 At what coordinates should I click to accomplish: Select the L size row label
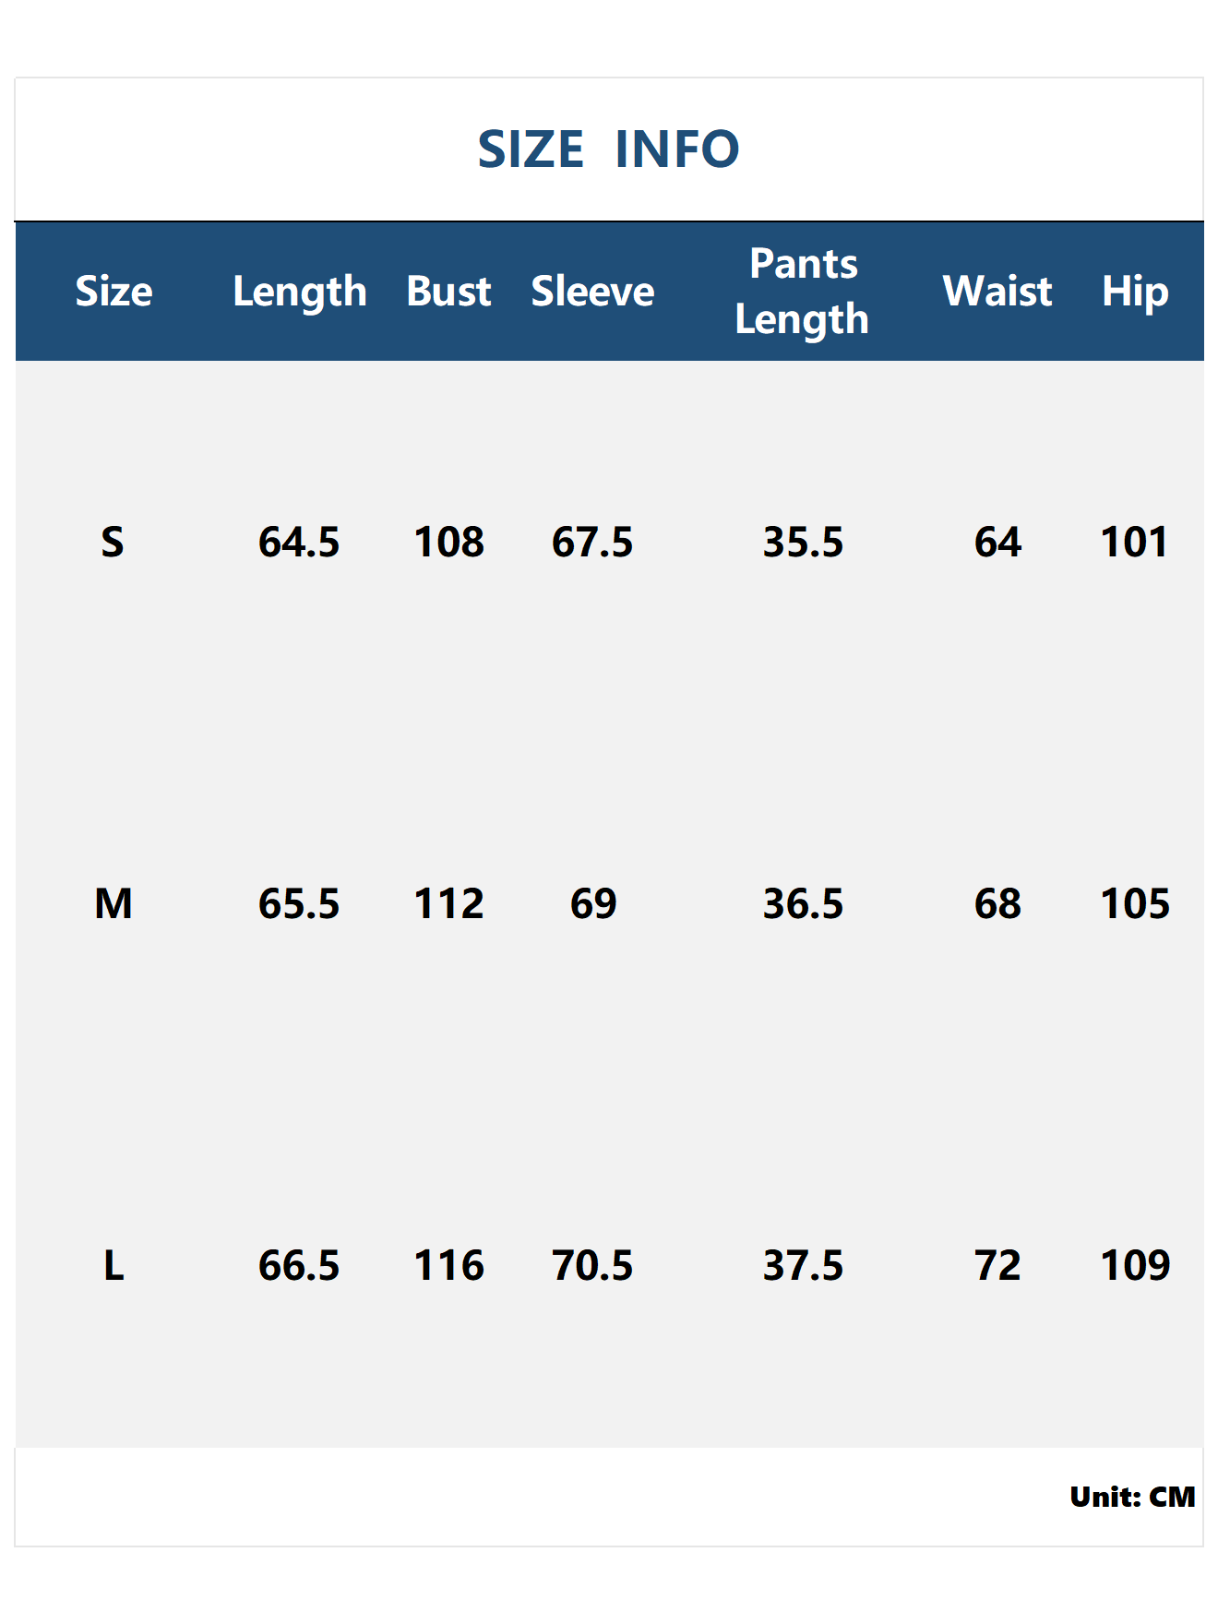114,1266
